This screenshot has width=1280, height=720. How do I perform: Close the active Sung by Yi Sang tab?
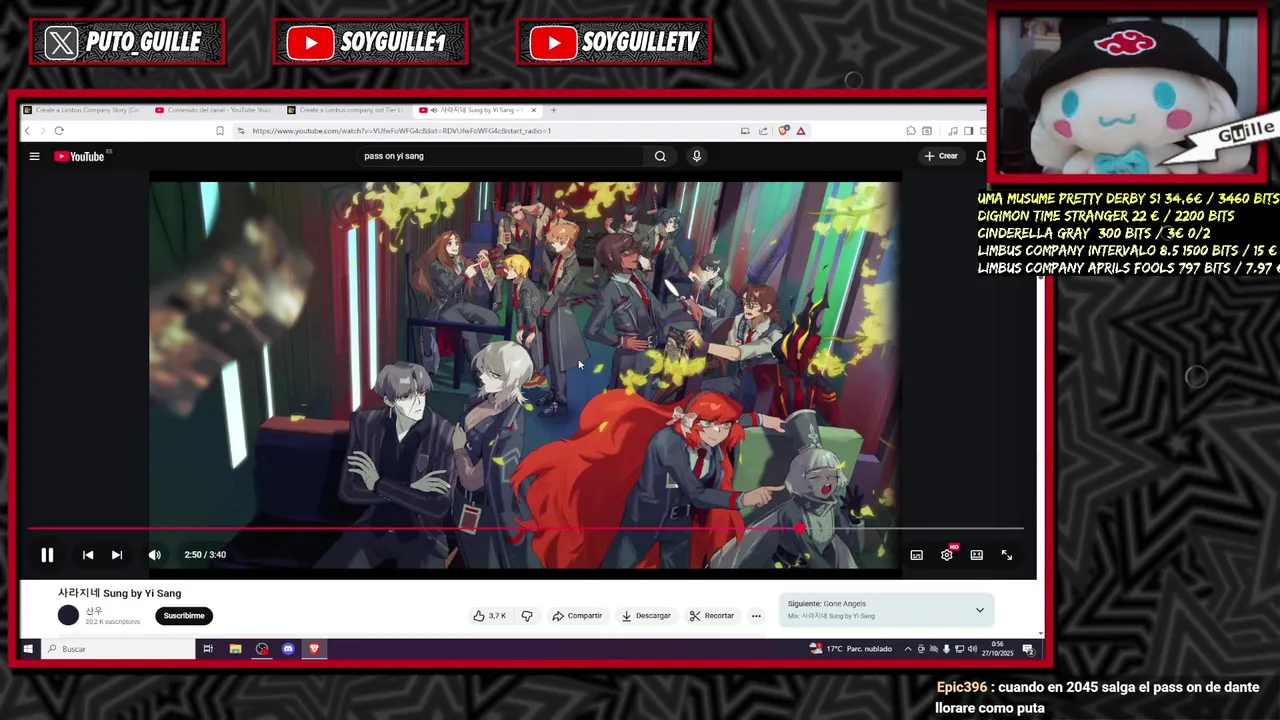tap(534, 110)
